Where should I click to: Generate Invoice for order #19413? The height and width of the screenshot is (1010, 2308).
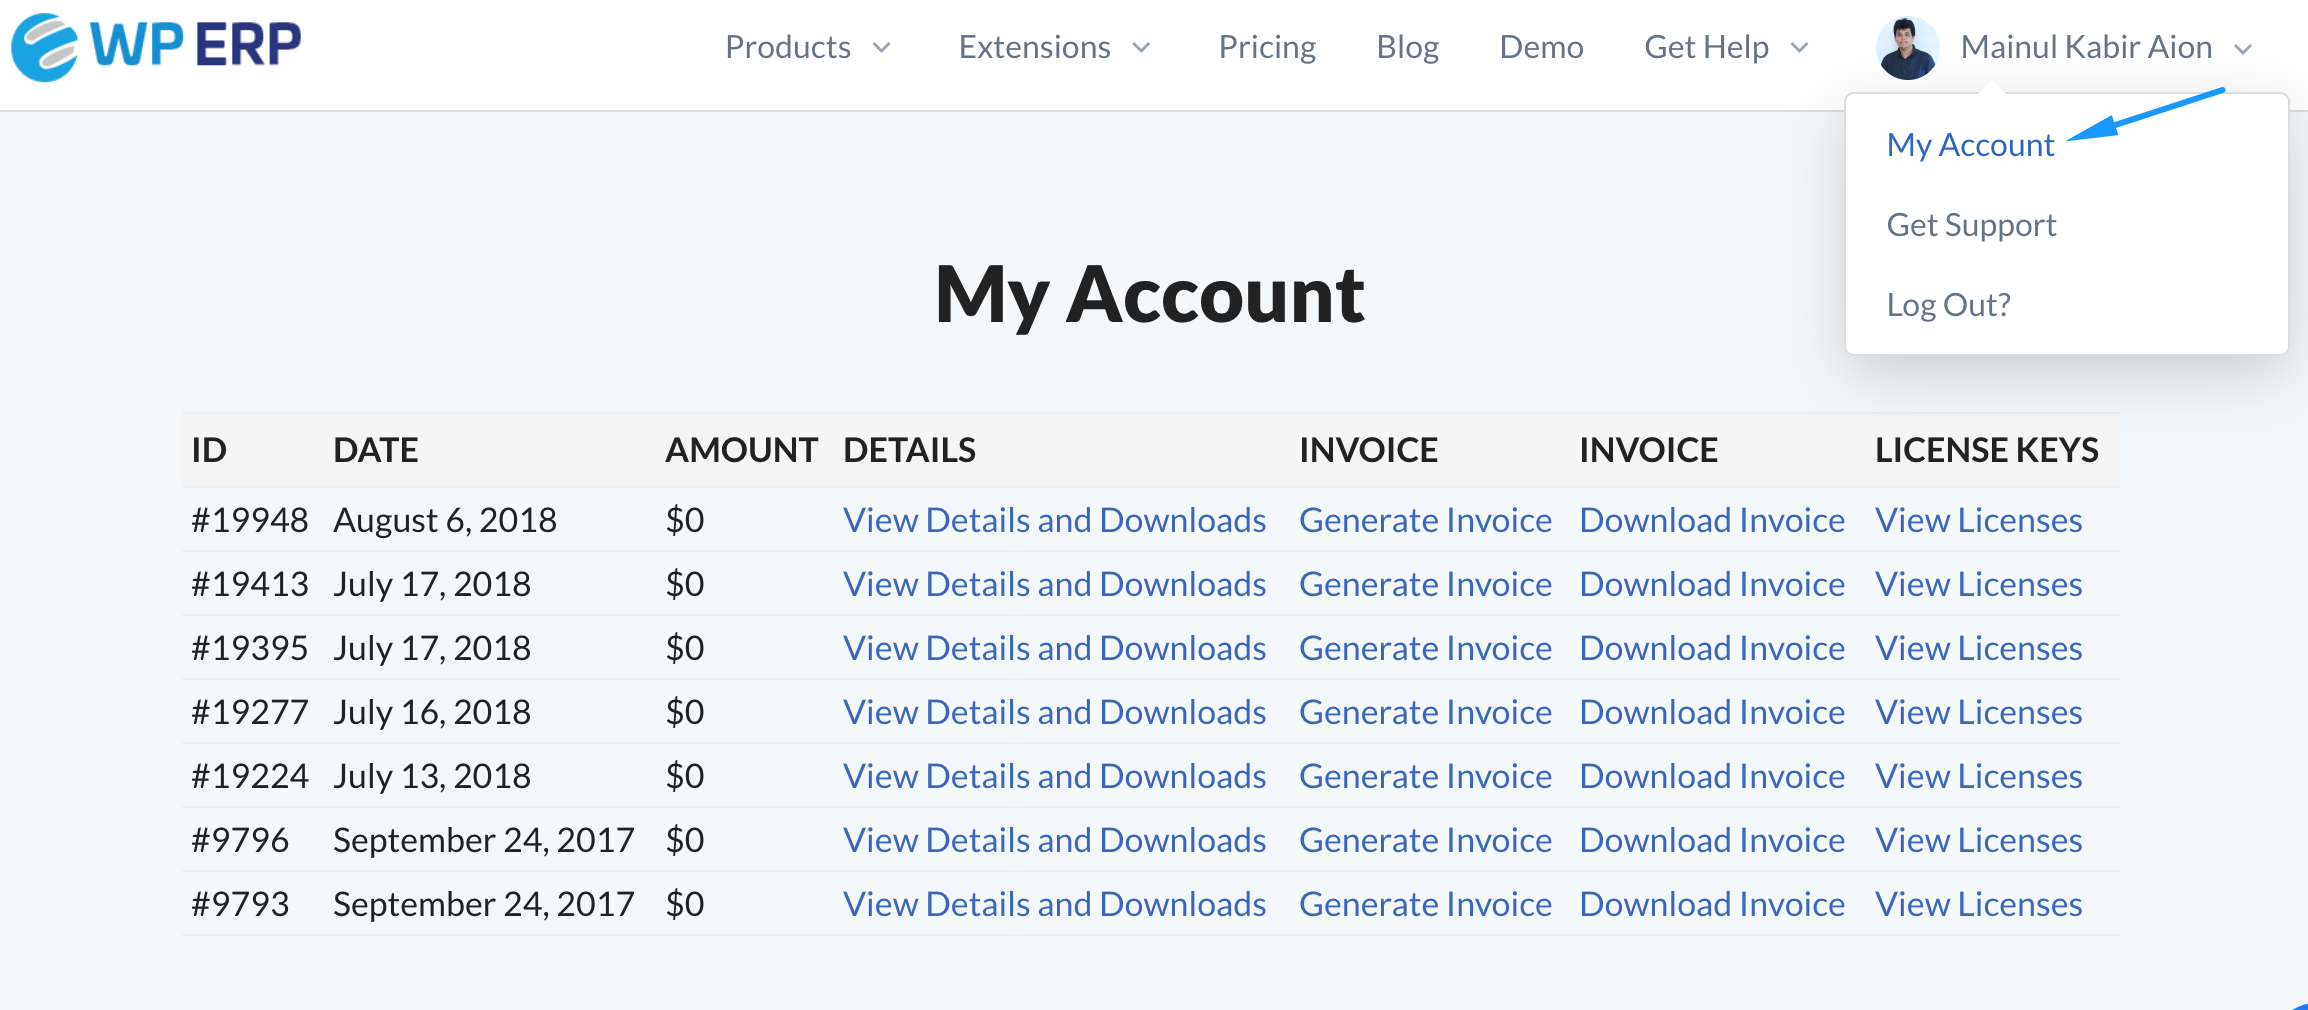1425,584
